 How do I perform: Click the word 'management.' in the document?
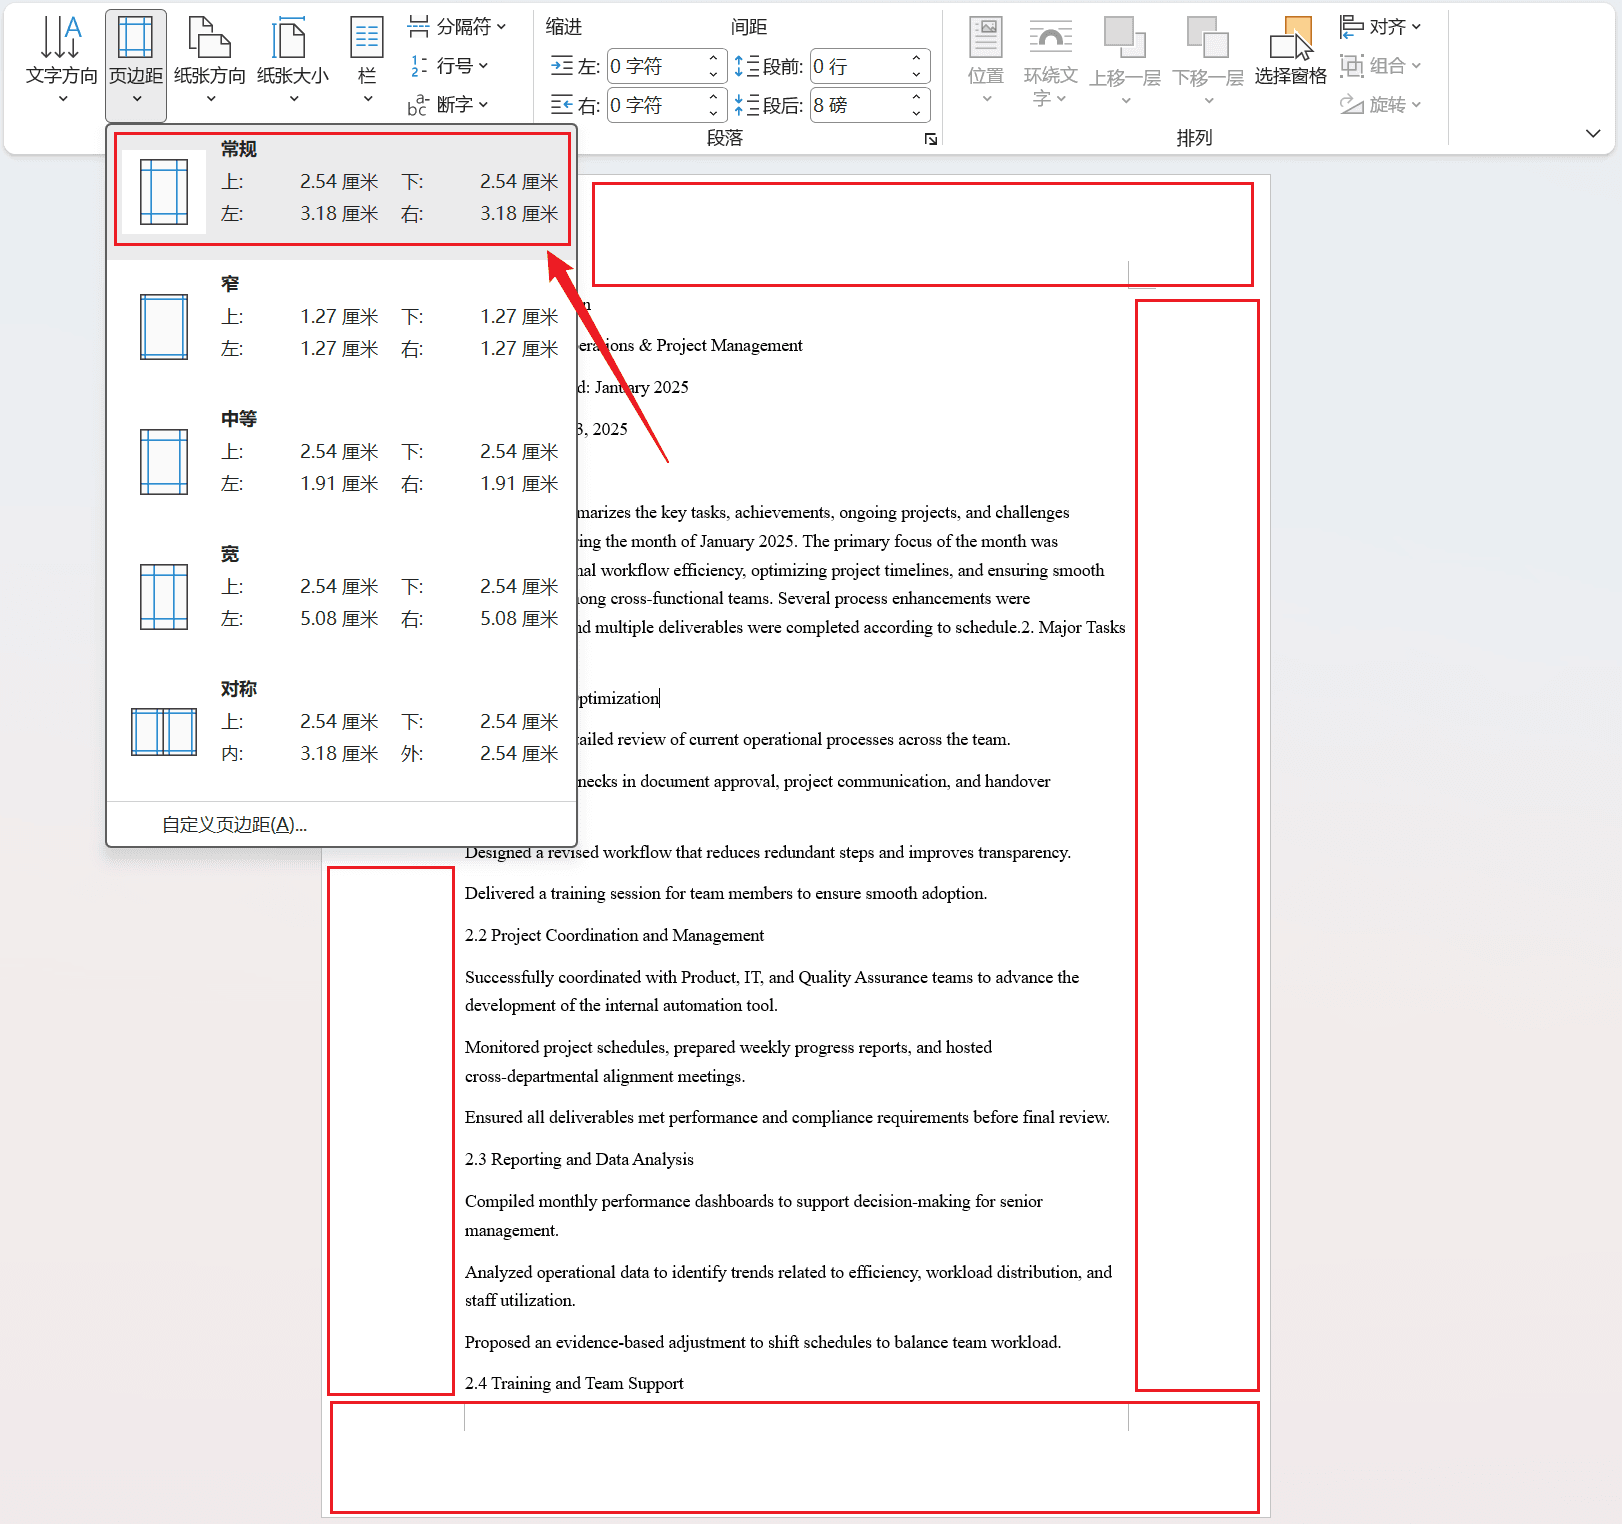point(511,1231)
